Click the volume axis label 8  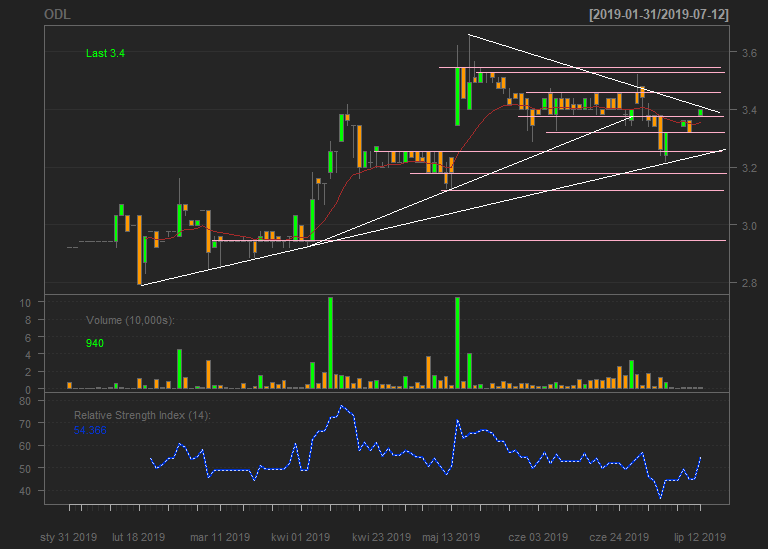click(x=28, y=320)
